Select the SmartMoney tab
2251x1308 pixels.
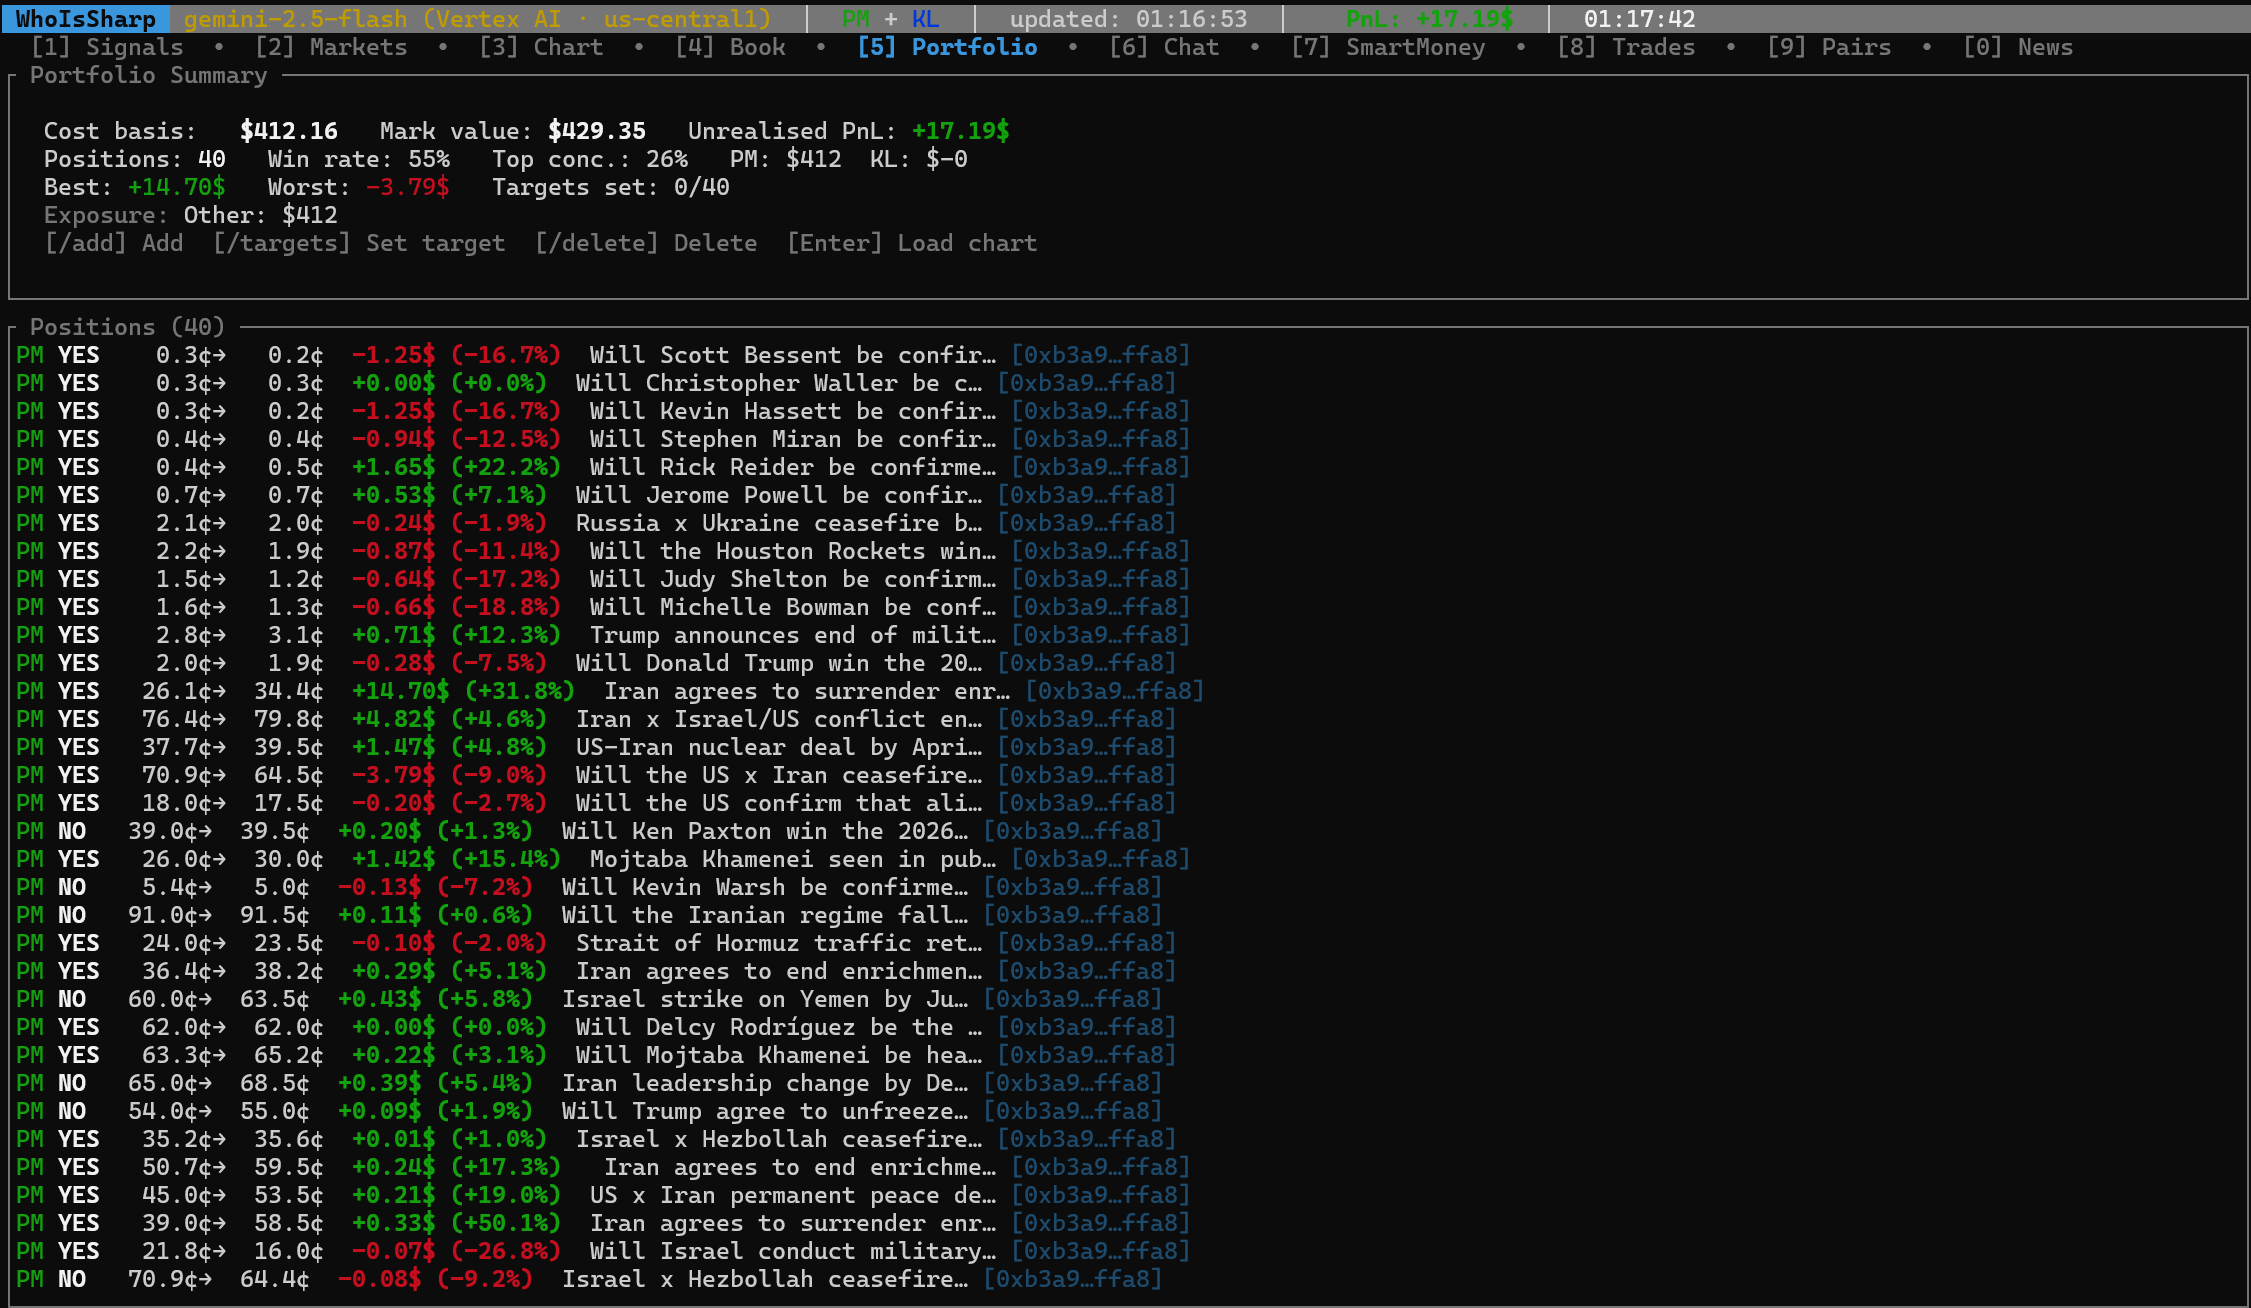coord(1388,47)
